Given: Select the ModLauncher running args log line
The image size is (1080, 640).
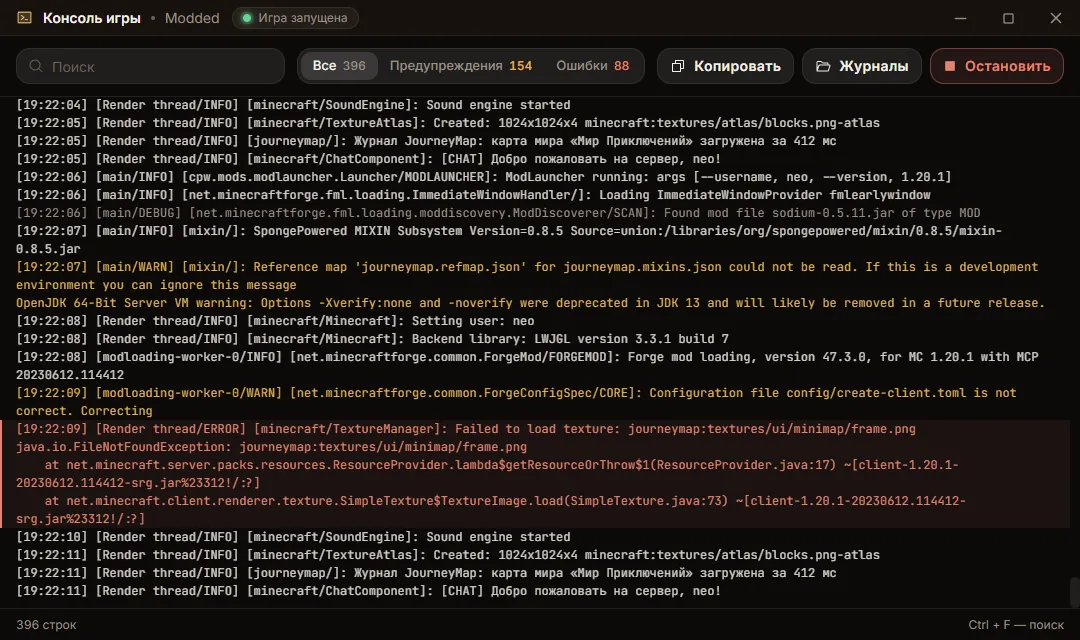Looking at the screenshot, I should click(x=484, y=177).
